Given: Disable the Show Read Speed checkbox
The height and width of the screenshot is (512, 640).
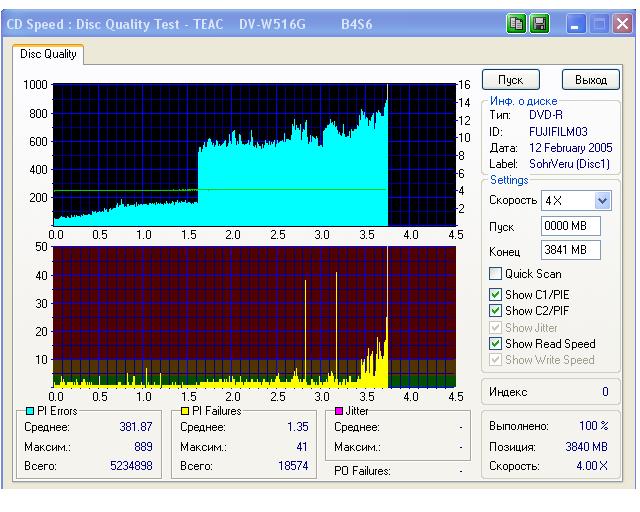Looking at the screenshot, I should point(495,344).
